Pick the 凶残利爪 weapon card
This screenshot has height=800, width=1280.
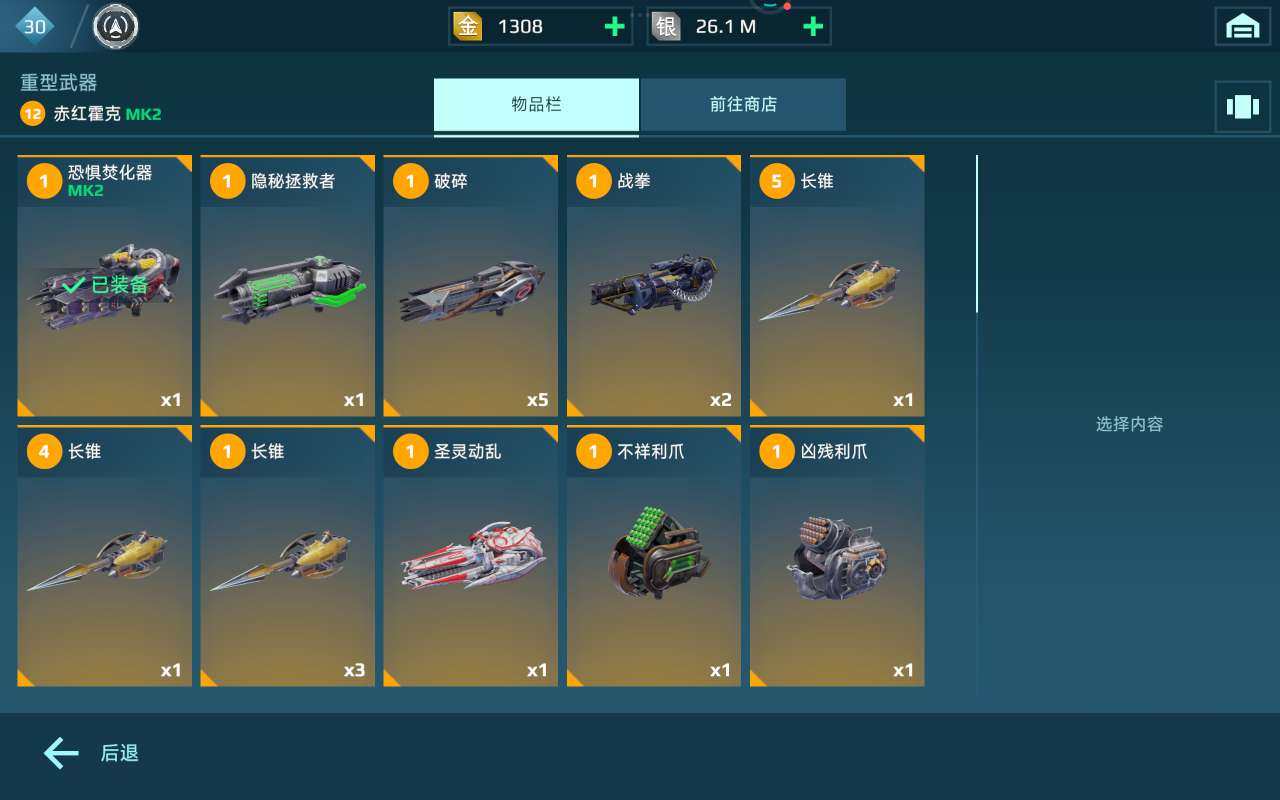click(x=837, y=556)
